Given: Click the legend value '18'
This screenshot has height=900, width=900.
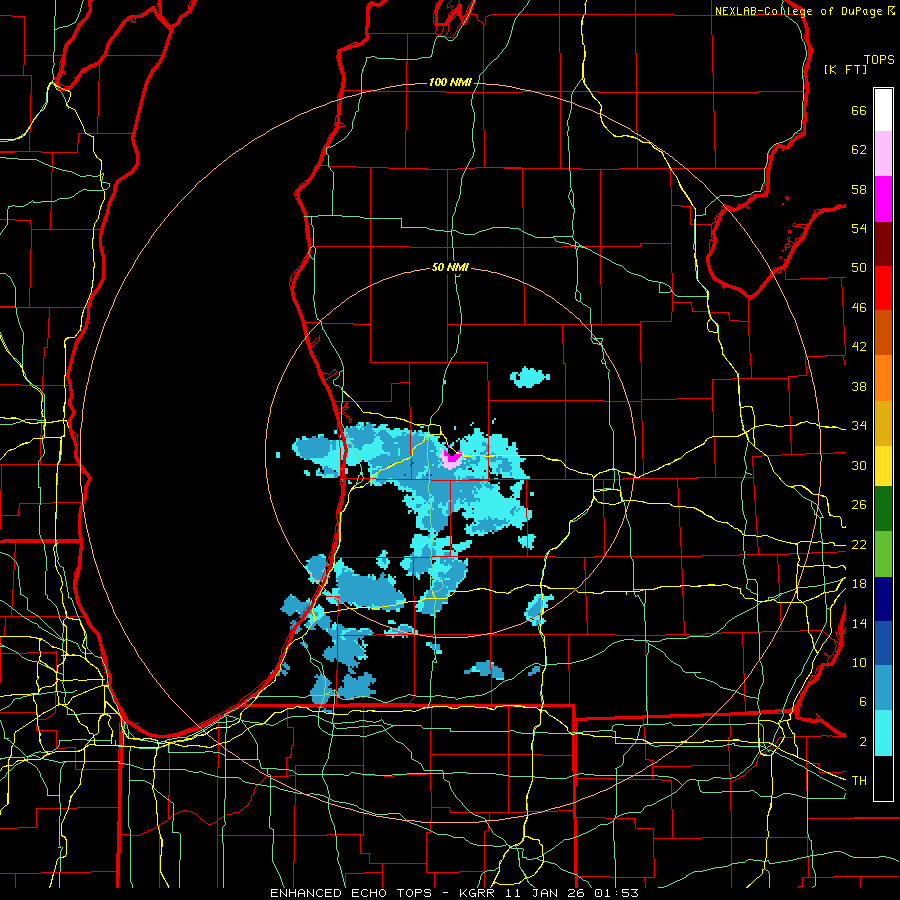Looking at the screenshot, I should coord(859,584).
